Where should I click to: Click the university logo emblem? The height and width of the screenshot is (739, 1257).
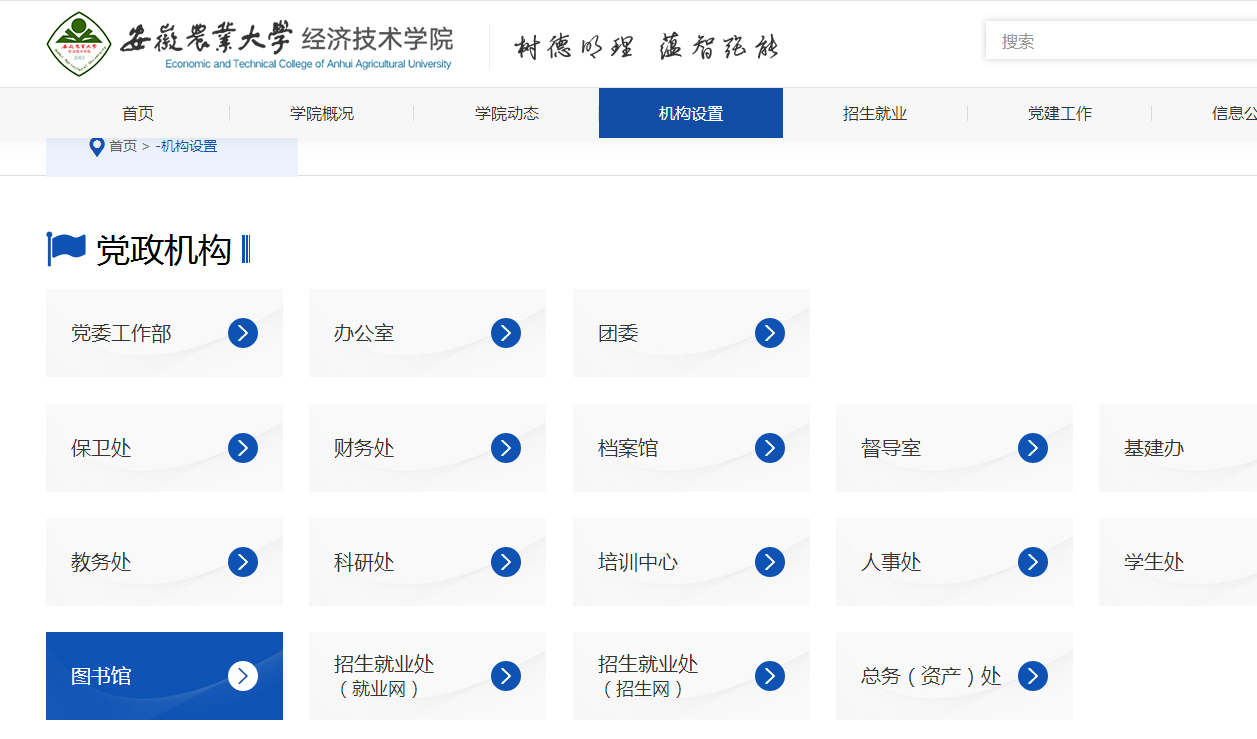(80, 43)
